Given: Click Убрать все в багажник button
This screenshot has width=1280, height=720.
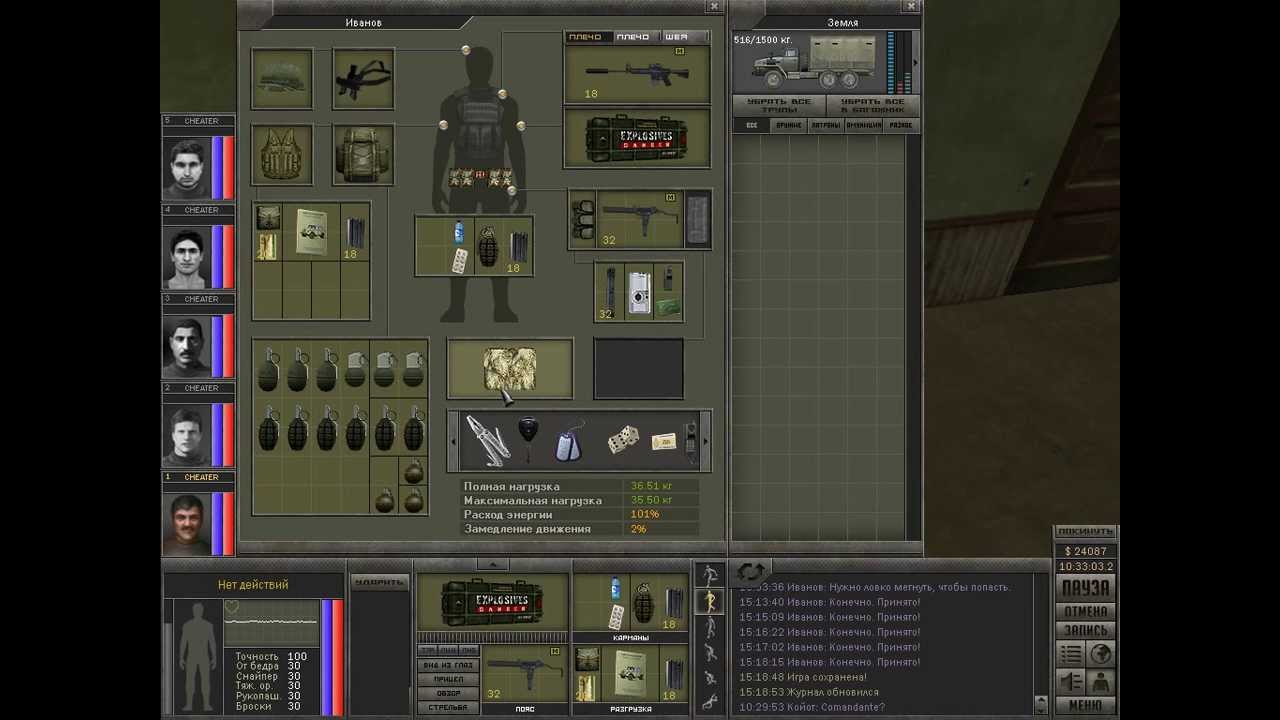Looking at the screenshot, I should [872, 105].
